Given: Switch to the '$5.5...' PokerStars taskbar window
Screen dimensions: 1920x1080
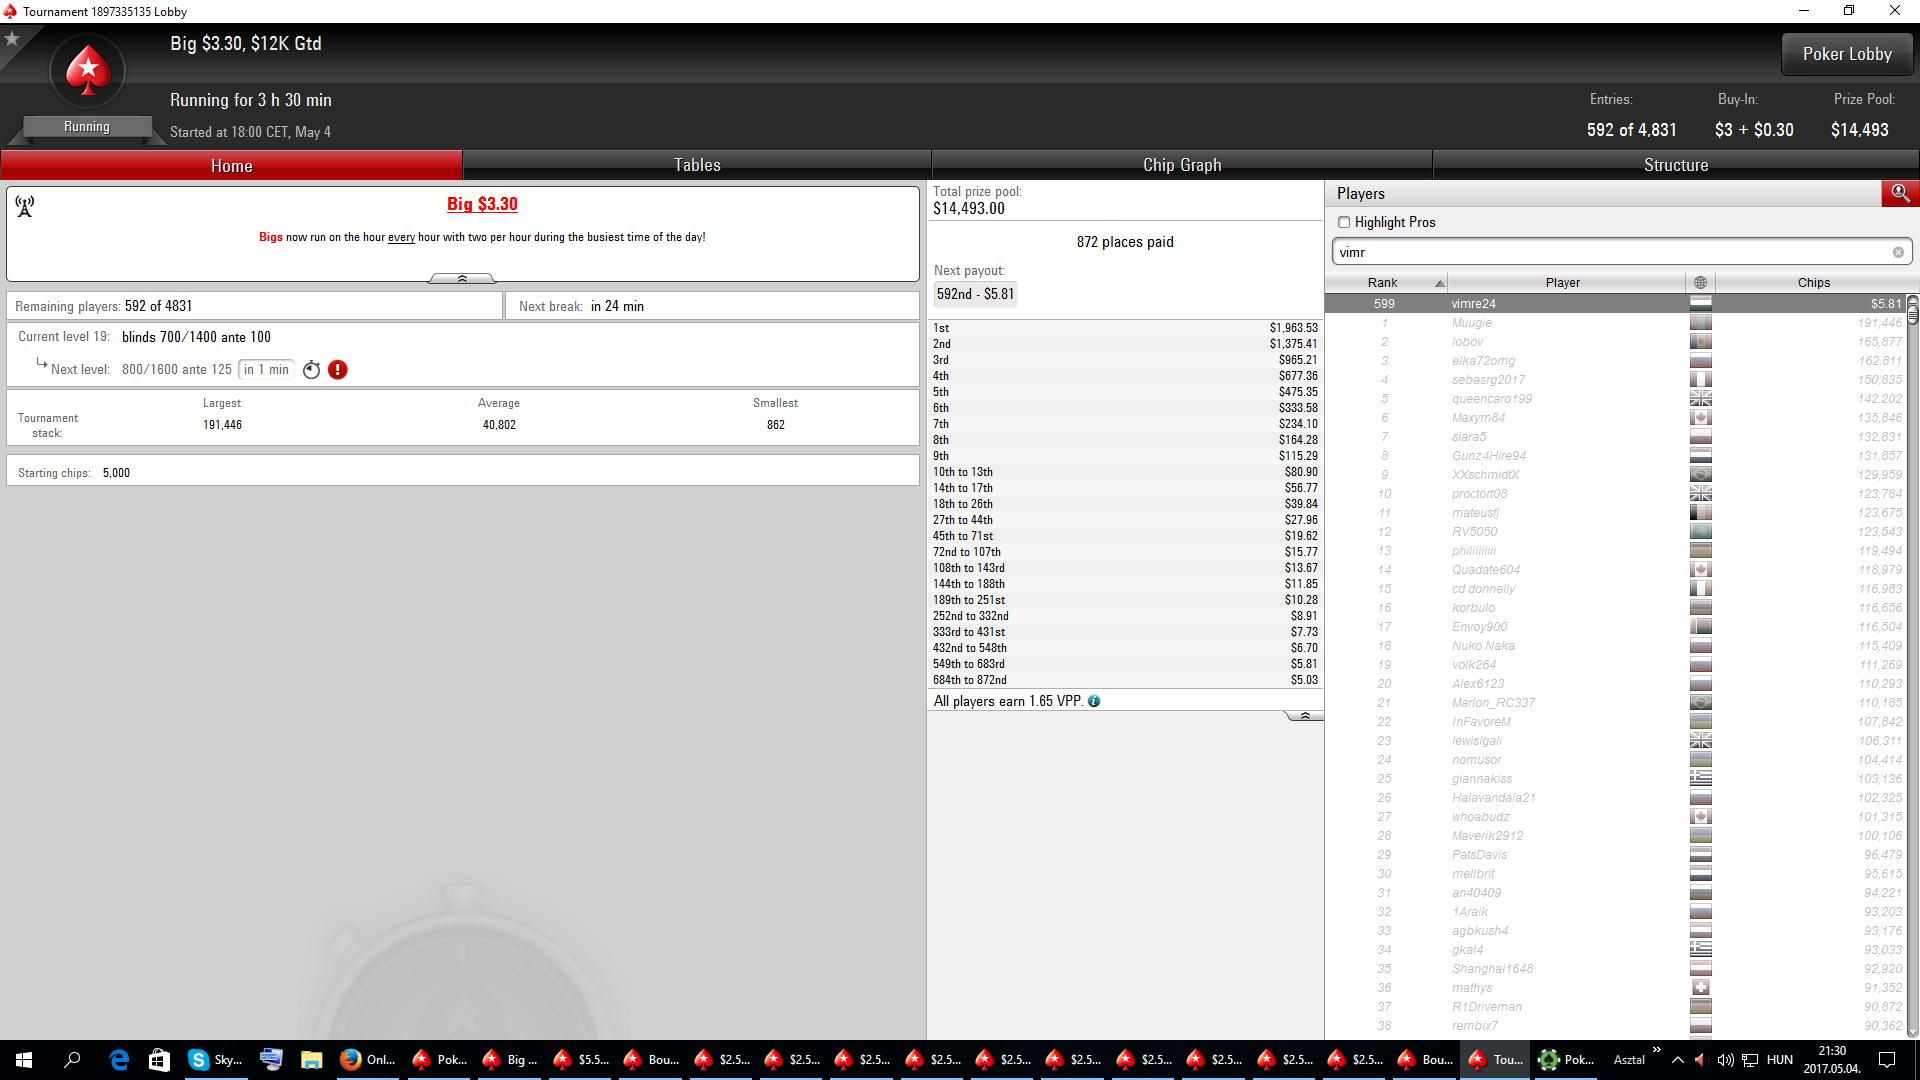Looking at the screenshot, I should pos(580,1060).
